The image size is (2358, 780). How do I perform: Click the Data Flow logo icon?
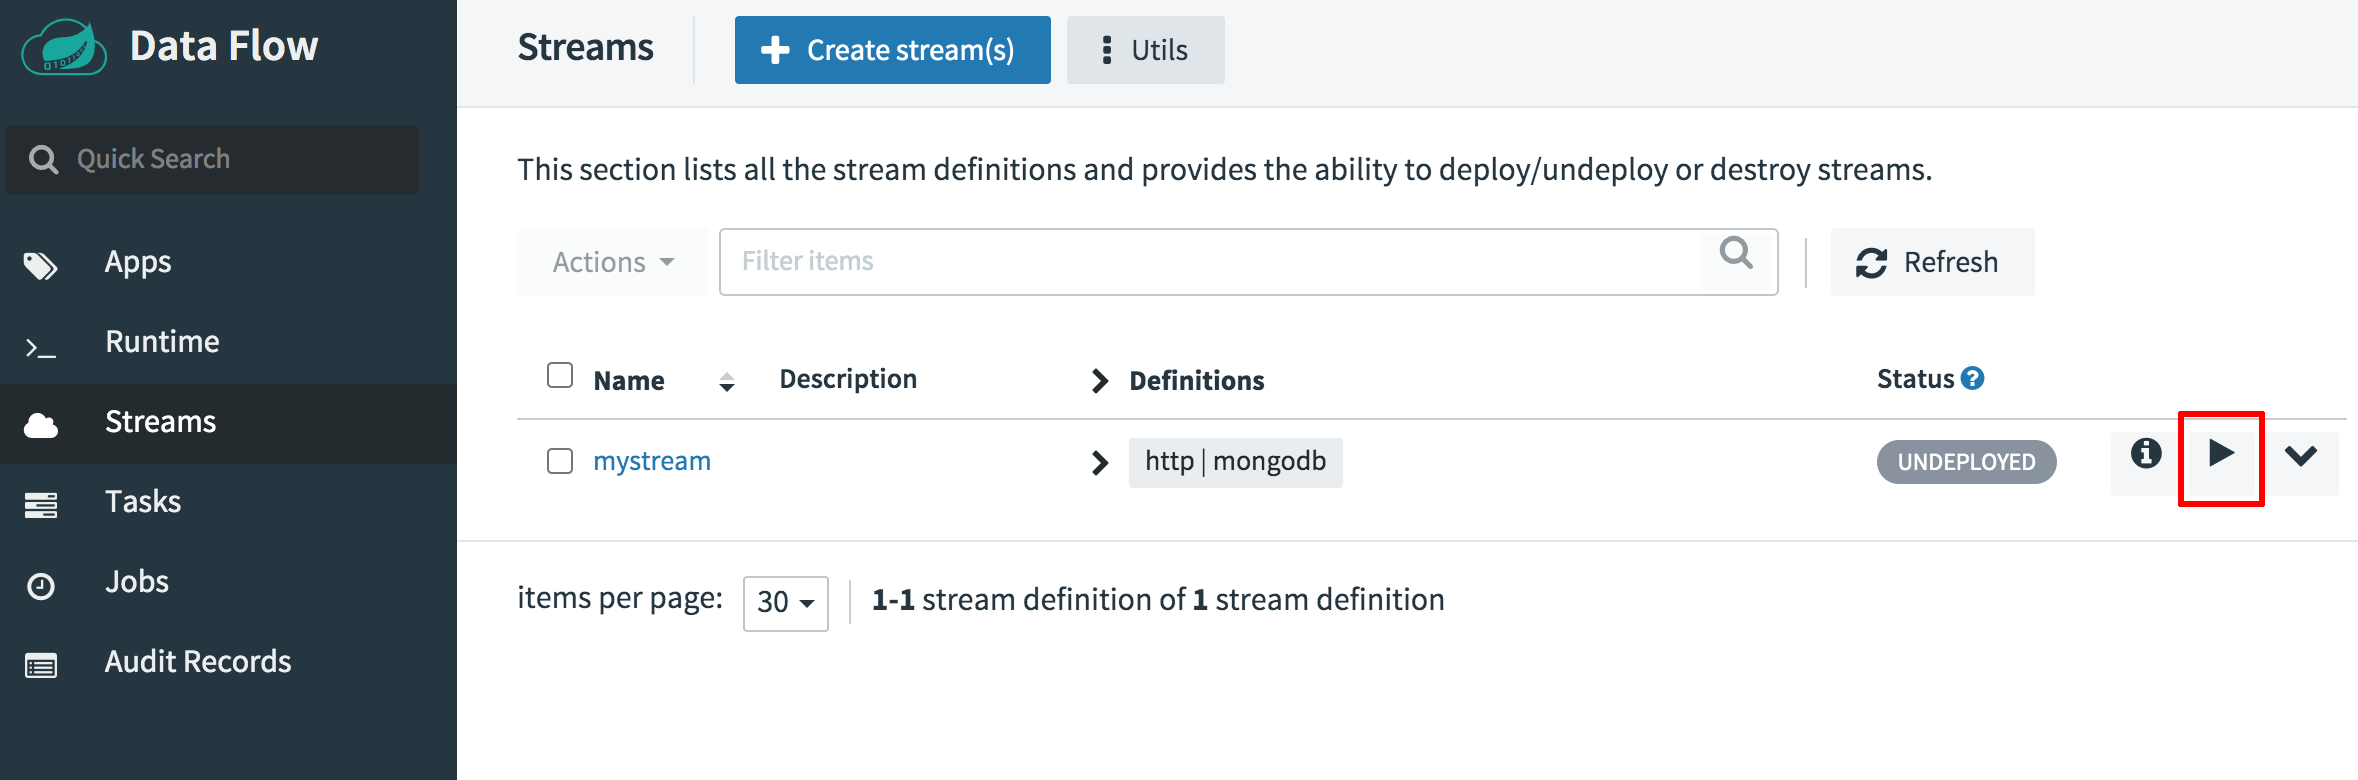tap(64, 48)
